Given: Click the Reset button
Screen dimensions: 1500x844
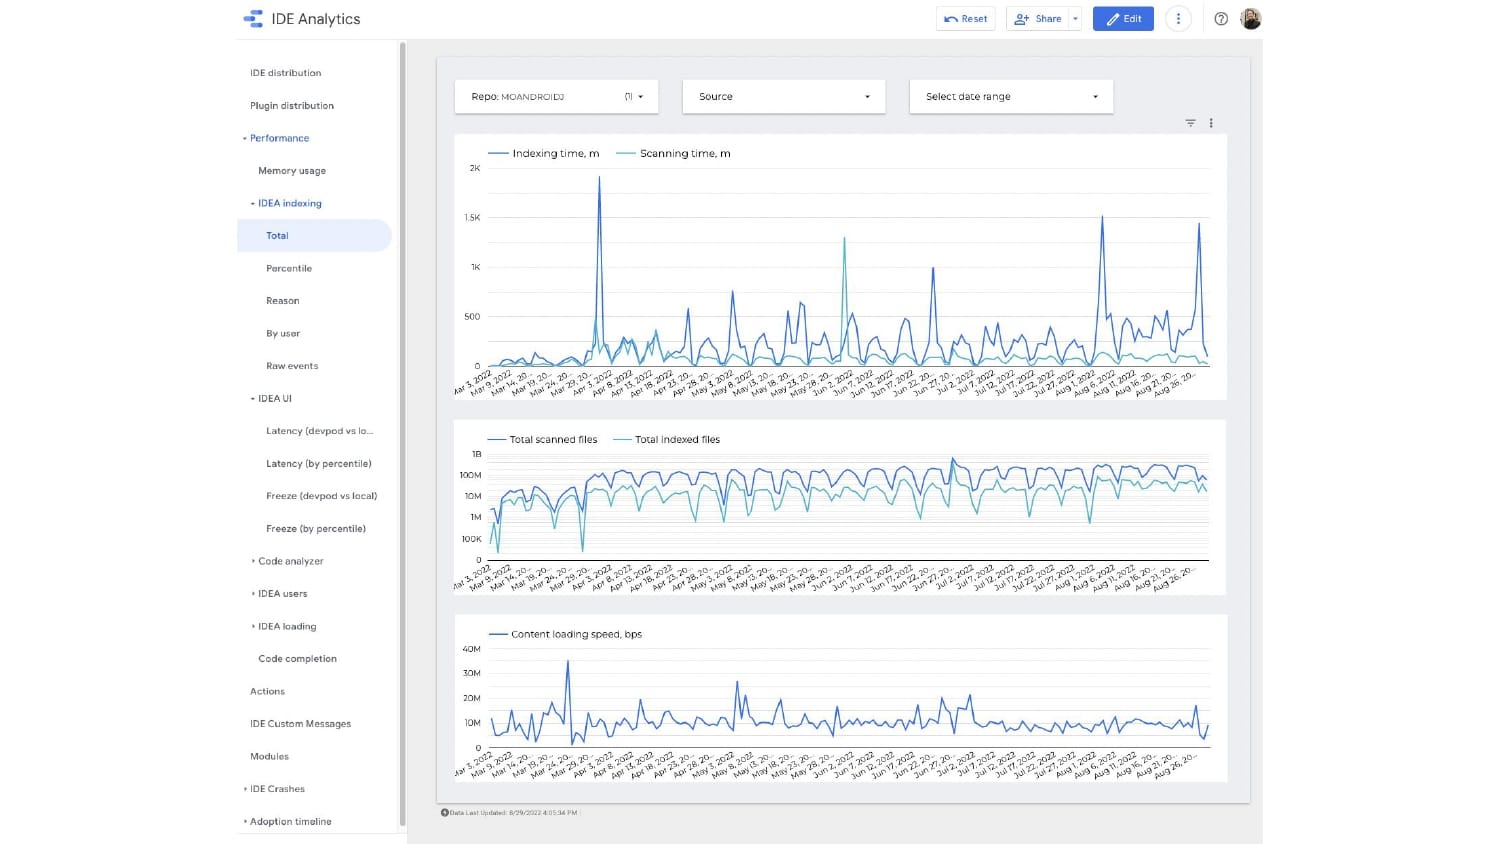Looking at the screenshot, I should [966, 18].
